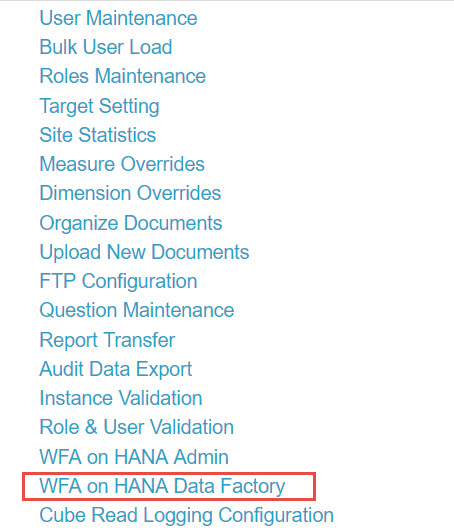
Task: Open FTP Configuration settings
Action: [x=118, y=282]
